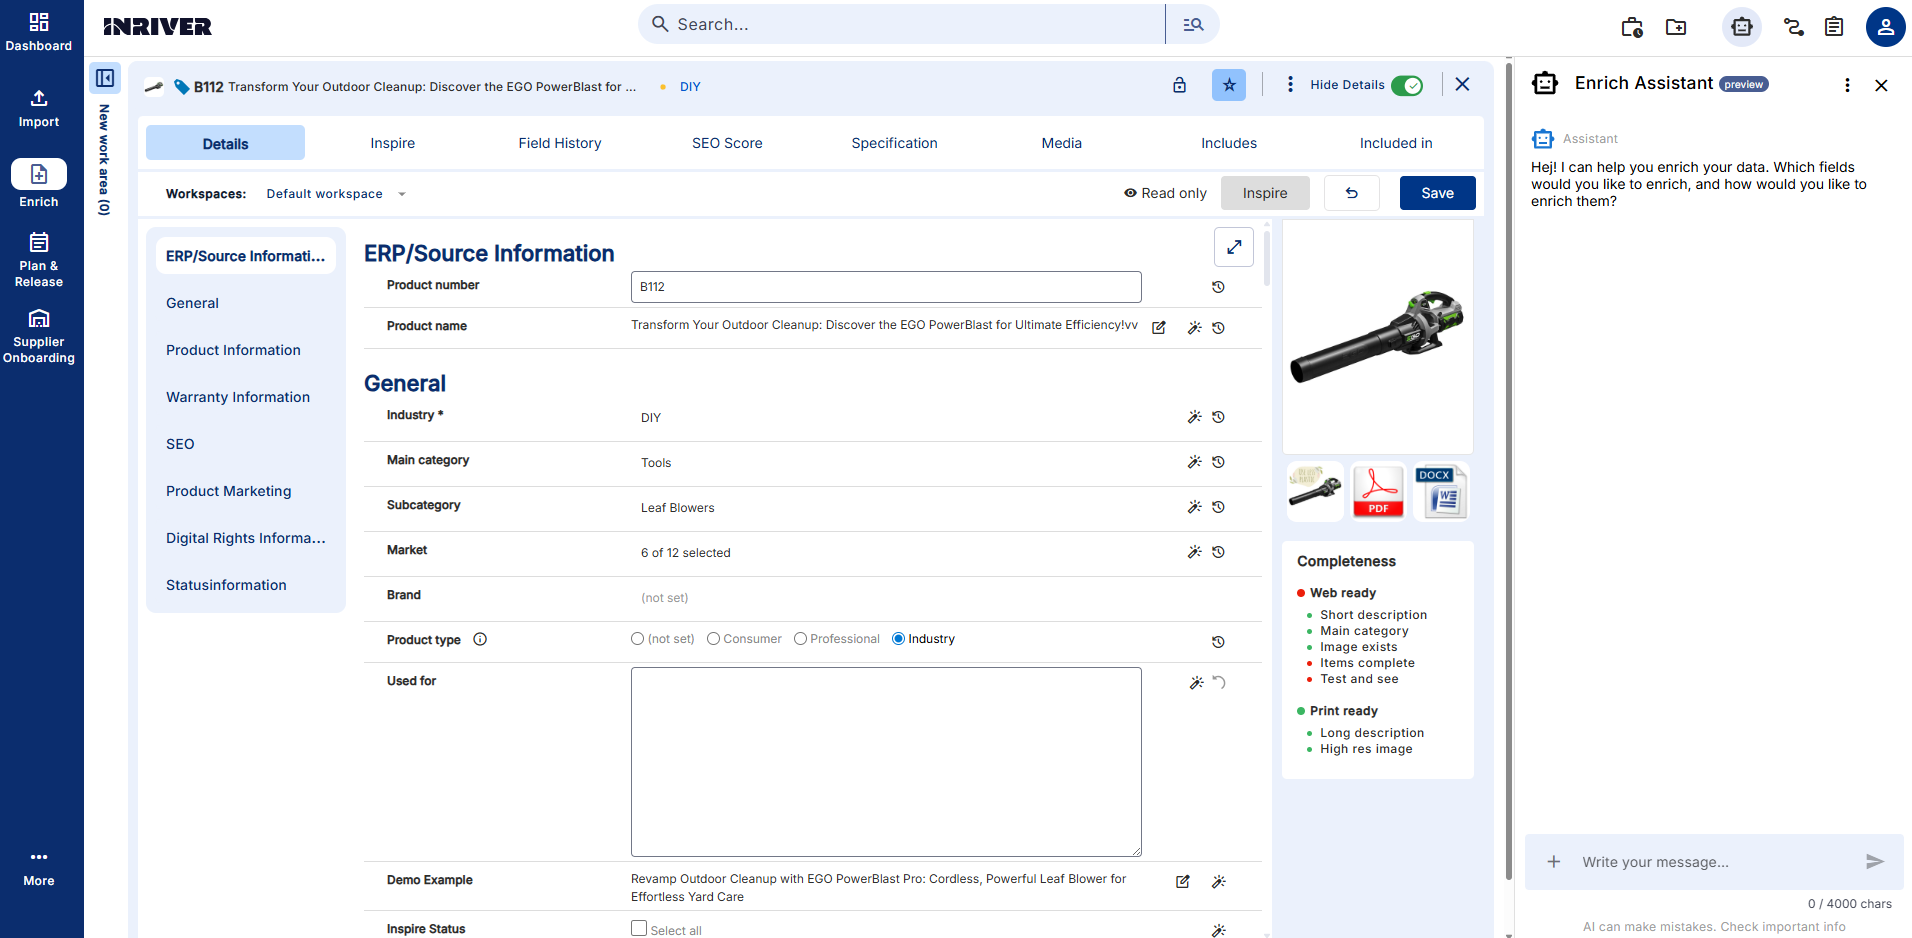Open Plan & Release sidebar section

39,259
